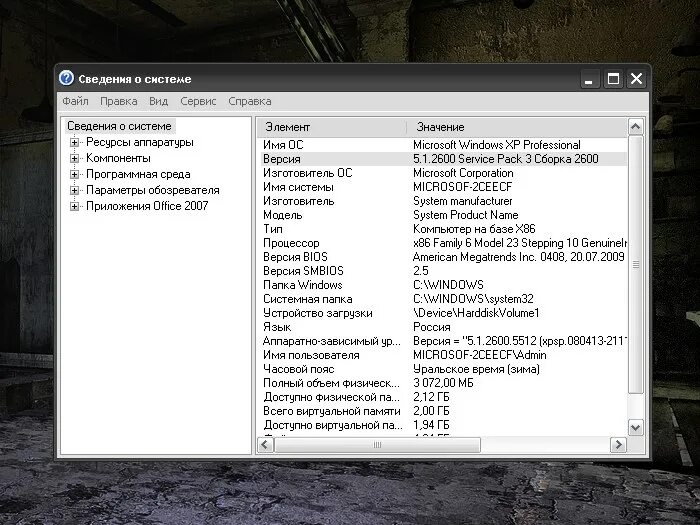Expand the Компоненты tree node

[74, 158]
